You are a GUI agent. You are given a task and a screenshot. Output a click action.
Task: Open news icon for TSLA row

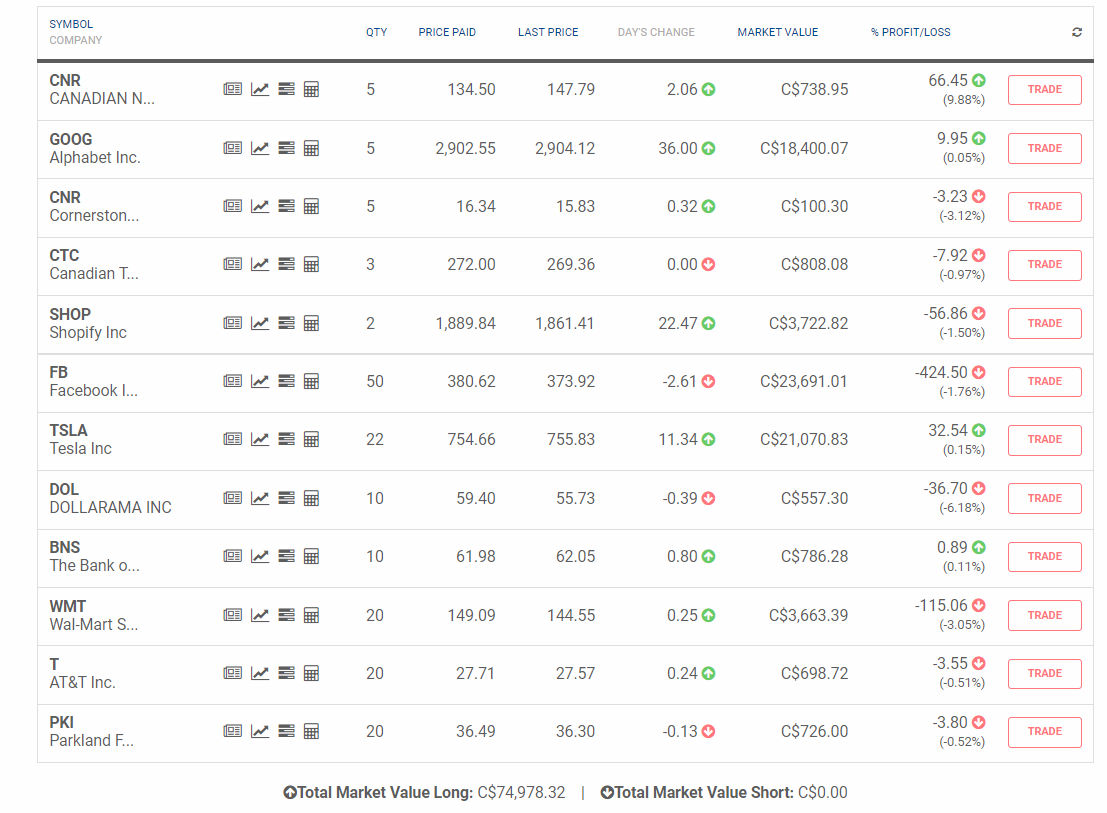pyautogui.click(x=232, y=439)
